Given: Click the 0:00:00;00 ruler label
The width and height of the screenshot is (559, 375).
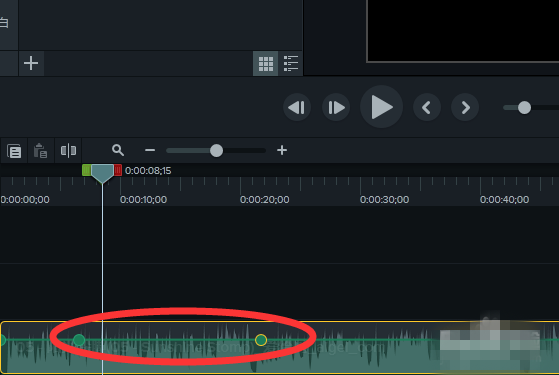Looking at the screenshot, I should 25,200.
